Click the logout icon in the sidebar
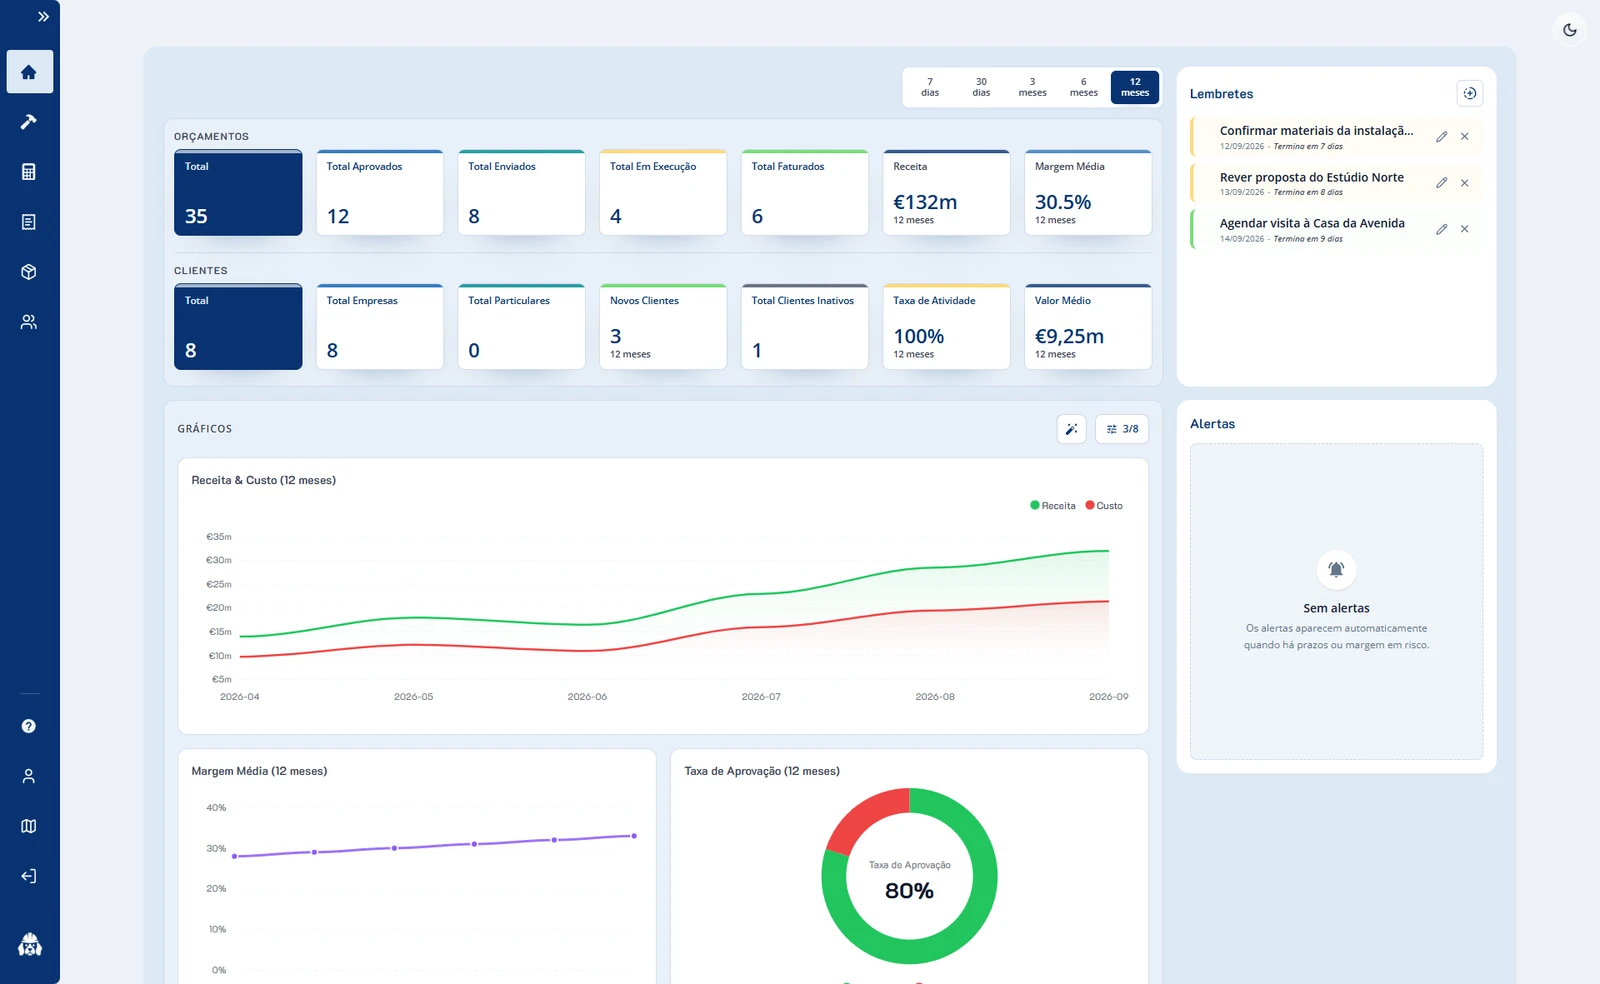The width and height of the screenshot is (1600, 984). point(29,876)
